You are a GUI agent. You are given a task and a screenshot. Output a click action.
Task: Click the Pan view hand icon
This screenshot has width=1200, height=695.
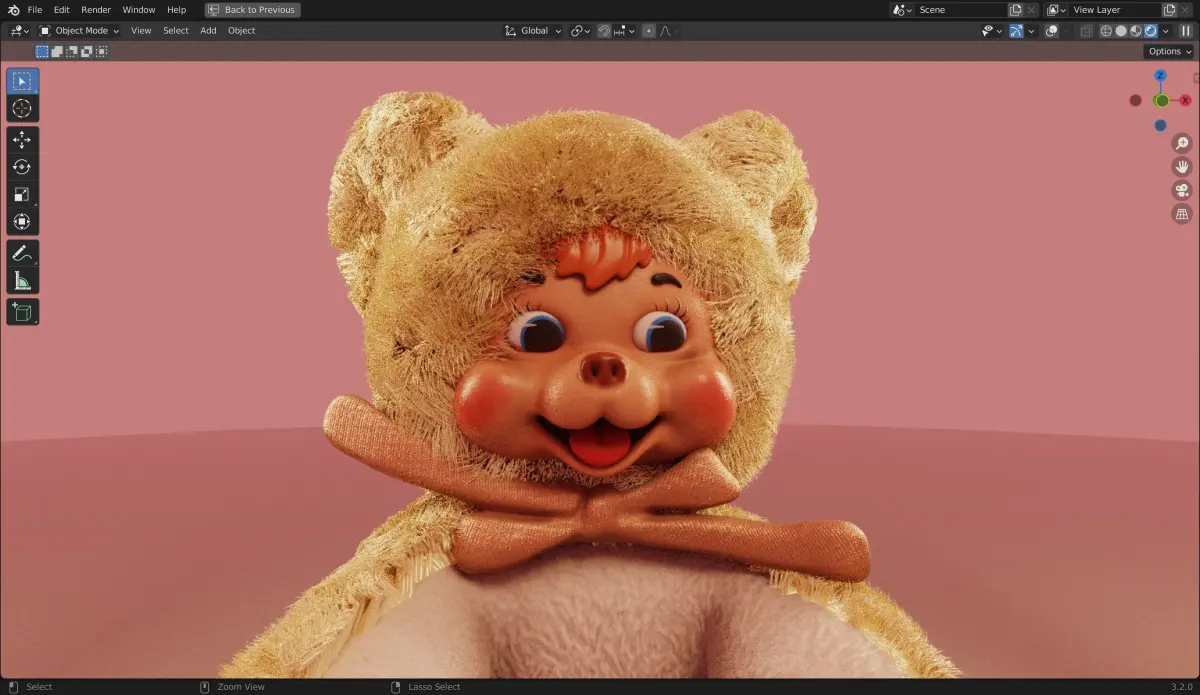(1182, 167)
